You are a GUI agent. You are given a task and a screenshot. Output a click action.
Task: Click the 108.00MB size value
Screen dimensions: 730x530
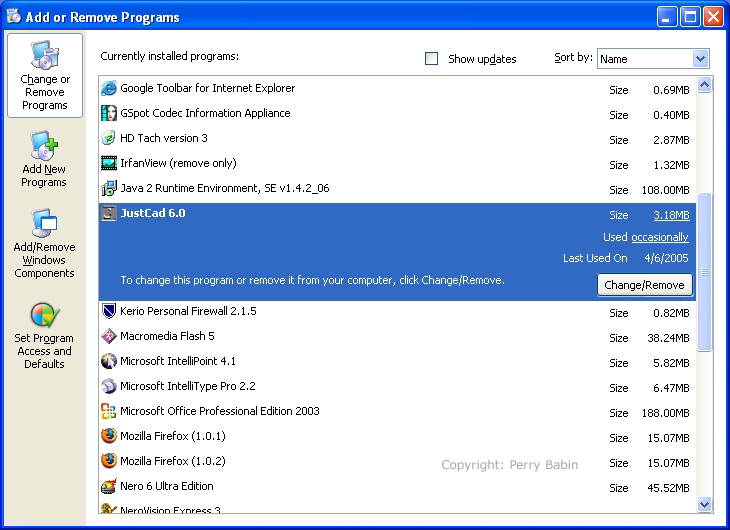coord(665,190)
